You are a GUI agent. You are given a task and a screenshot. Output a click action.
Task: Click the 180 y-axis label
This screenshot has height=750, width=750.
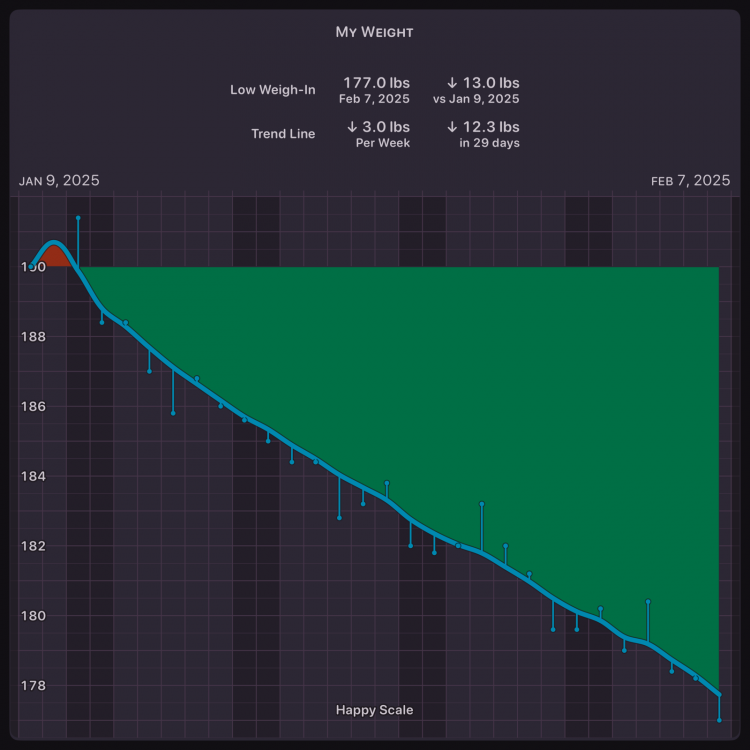pos(32,616)
